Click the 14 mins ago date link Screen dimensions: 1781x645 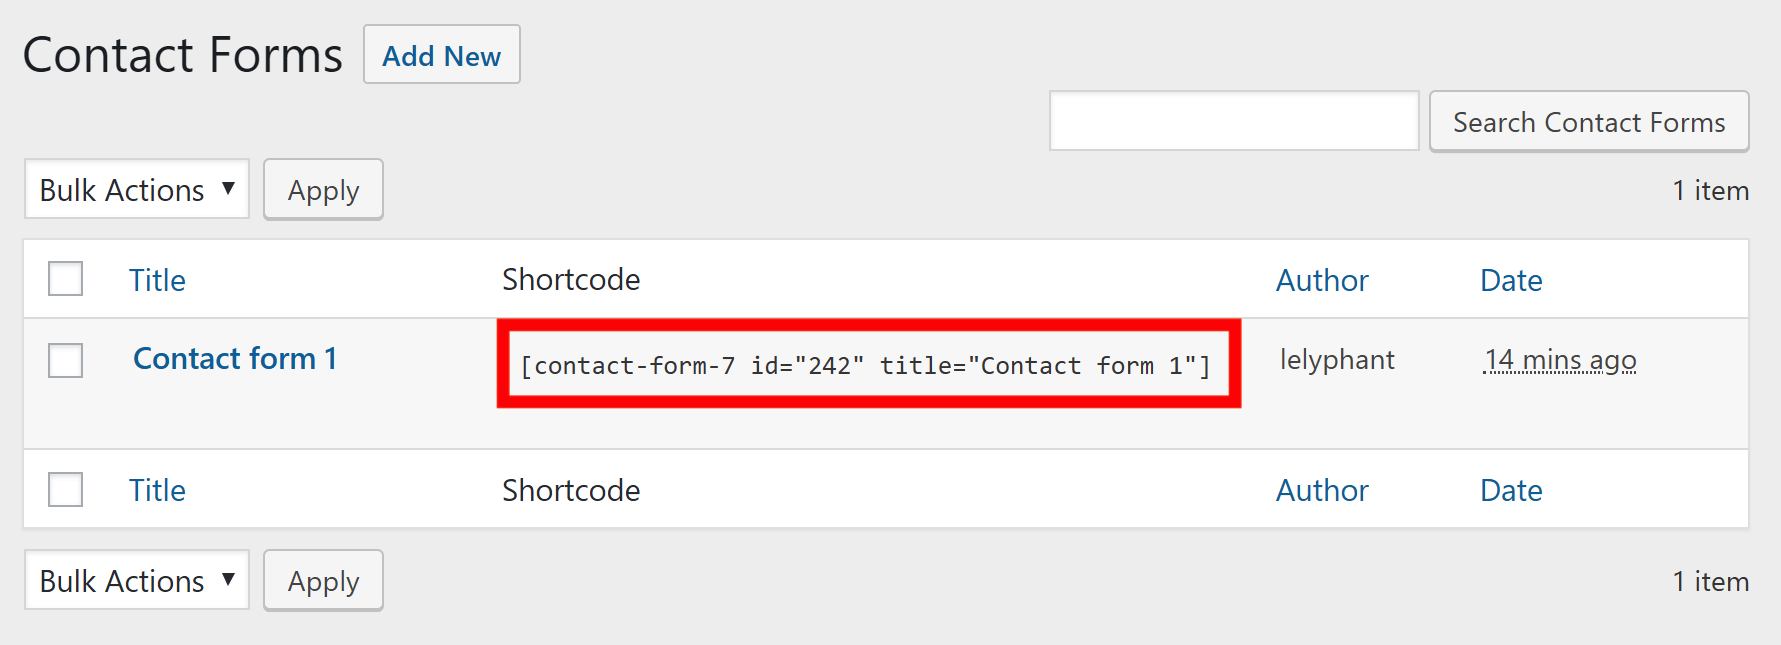pos(1559,359)
